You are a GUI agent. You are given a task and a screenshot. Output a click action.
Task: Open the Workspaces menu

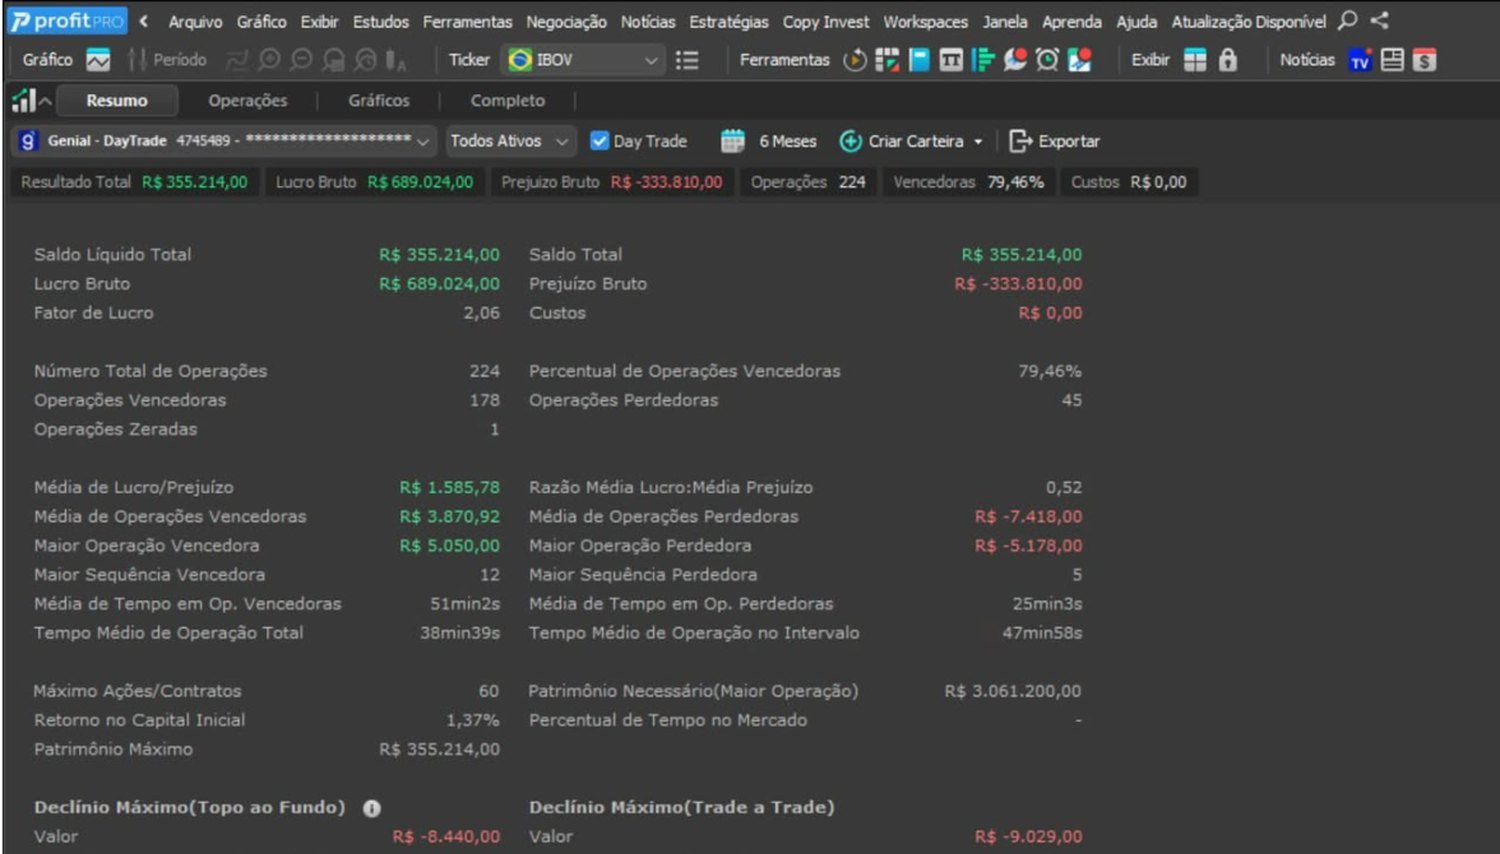point(925,21)
